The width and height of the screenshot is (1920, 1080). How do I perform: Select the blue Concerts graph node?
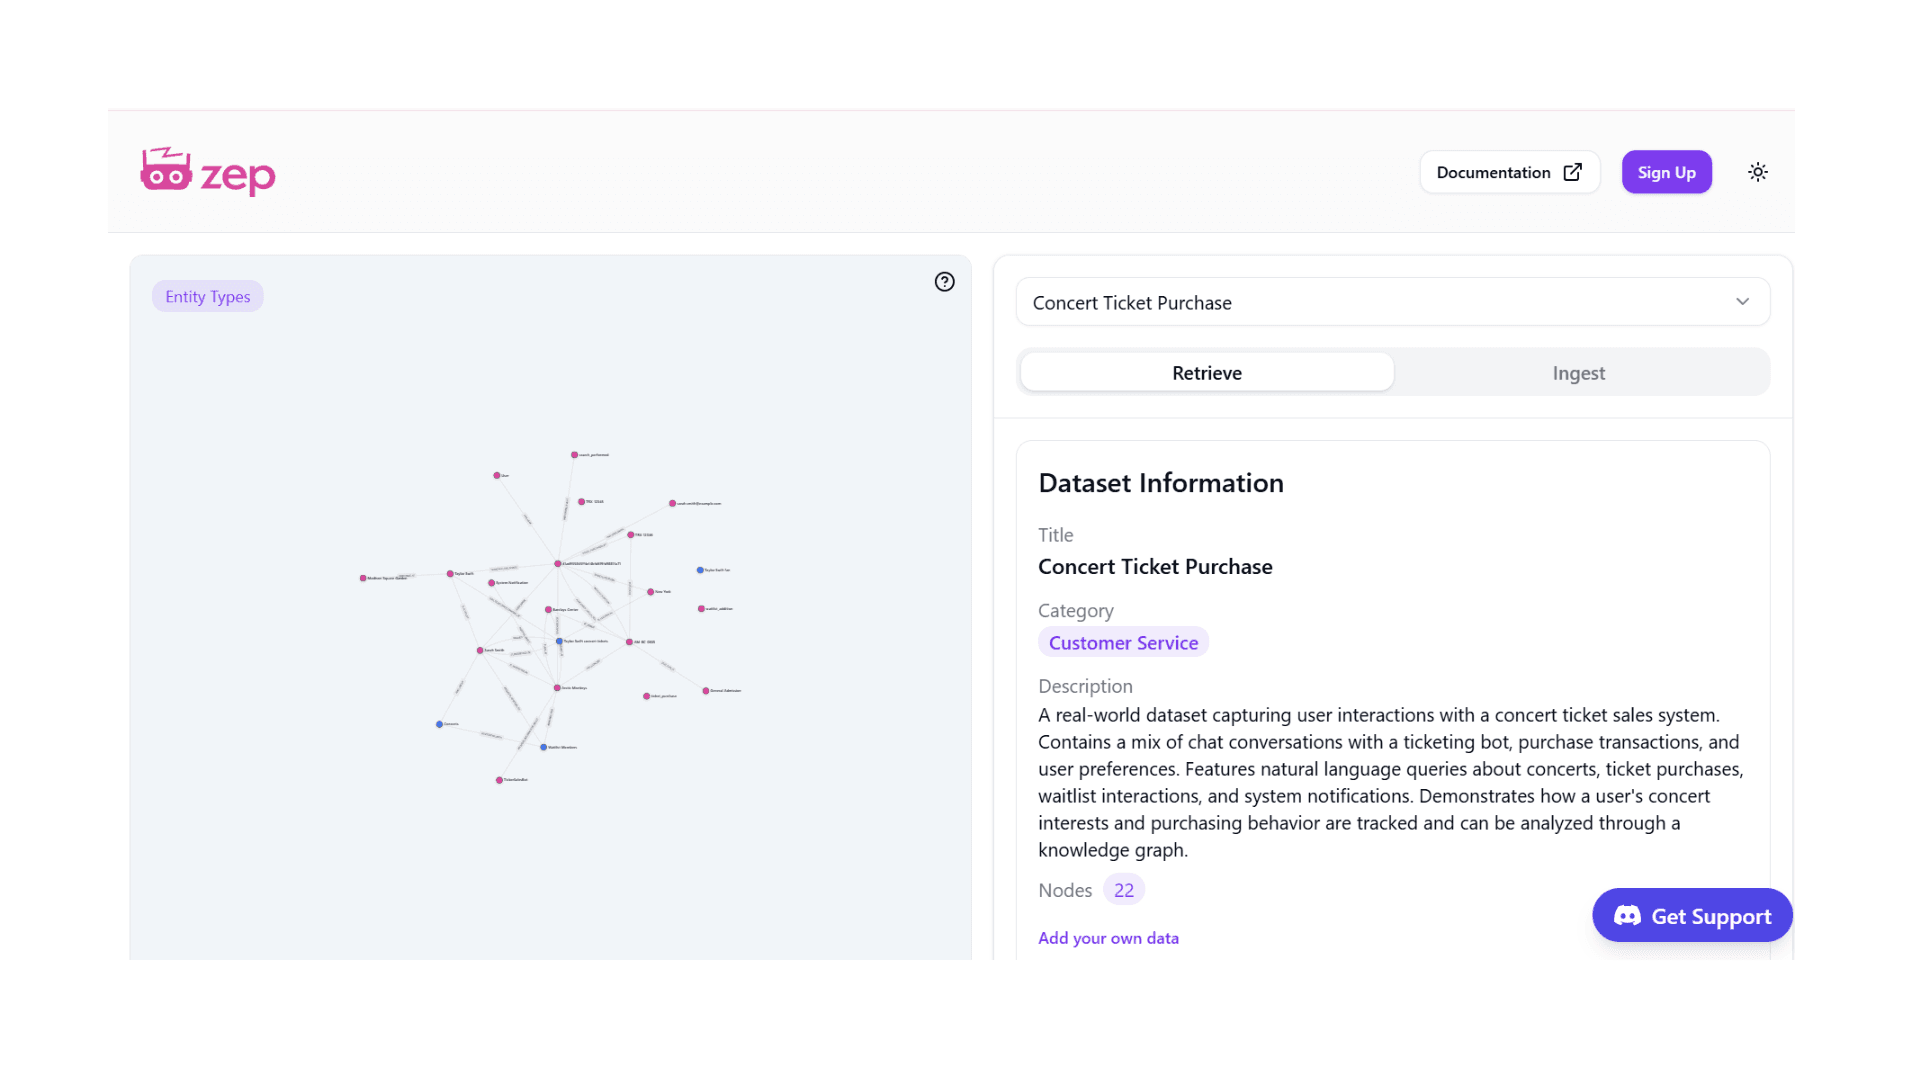coord(439,724)
